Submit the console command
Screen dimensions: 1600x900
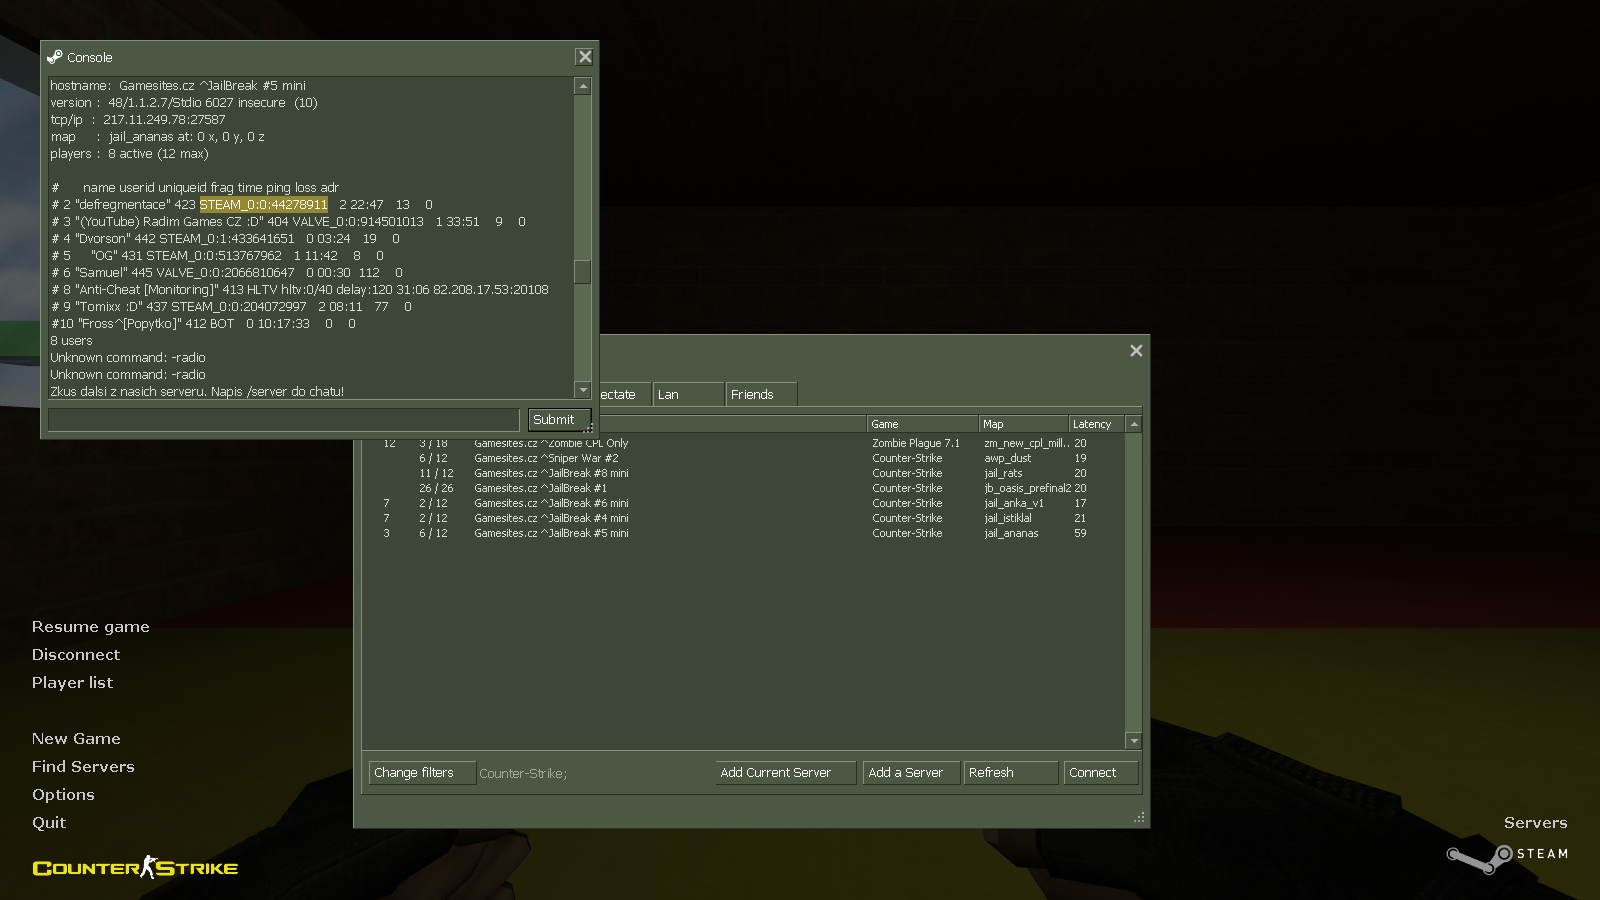pyautogui.click(x=559, y=420)
